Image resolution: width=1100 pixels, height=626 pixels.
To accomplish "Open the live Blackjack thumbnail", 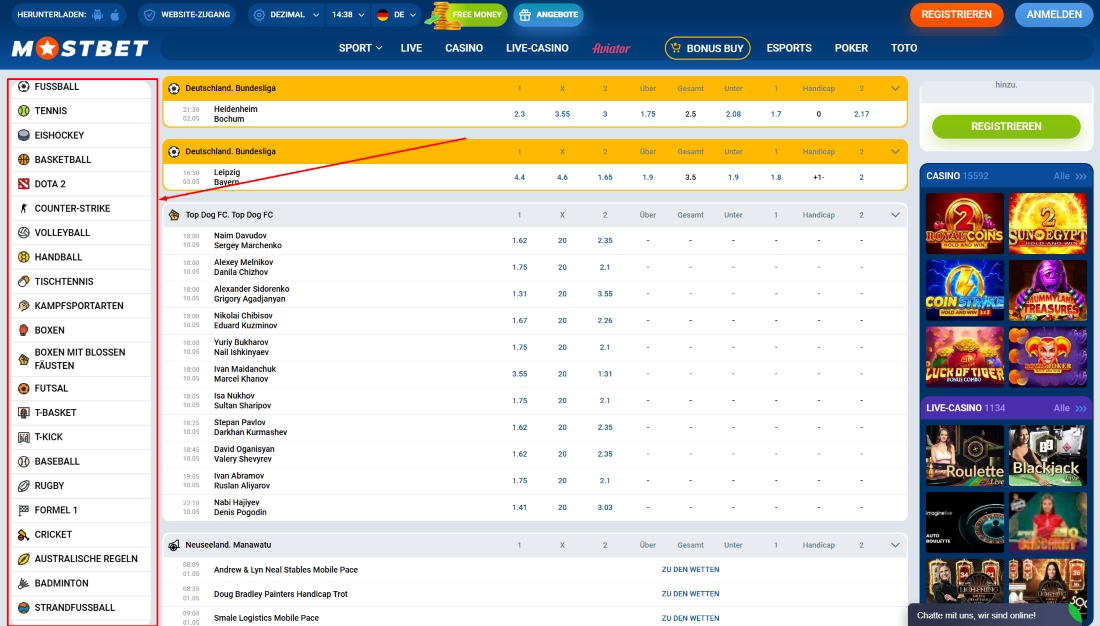I will (x=1047, y=455).
